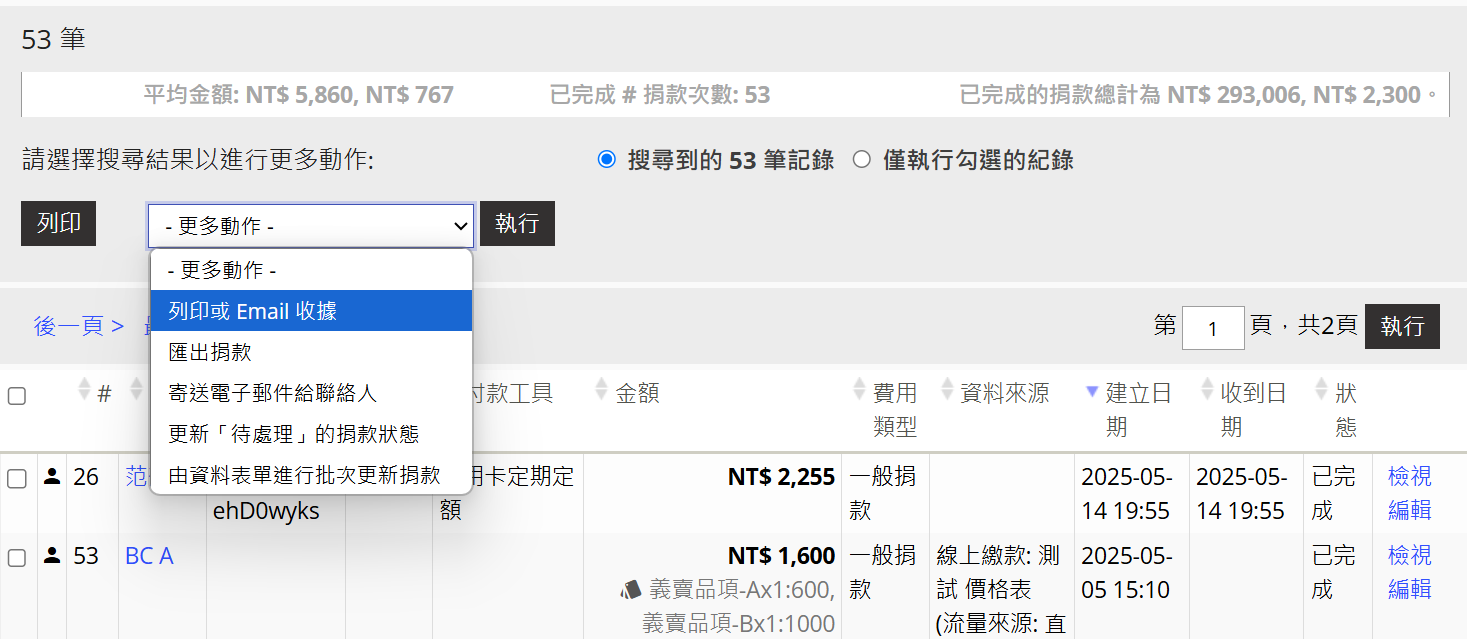Select the 僅執行勾選的紀錄 radio option
Screen dimensions: 1467x639
point(862,160)
